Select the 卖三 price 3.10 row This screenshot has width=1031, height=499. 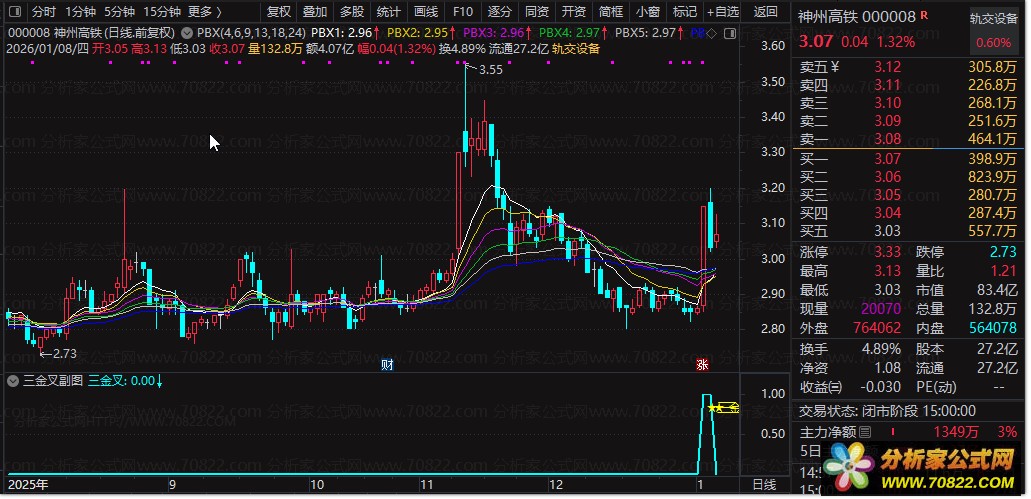909,103
